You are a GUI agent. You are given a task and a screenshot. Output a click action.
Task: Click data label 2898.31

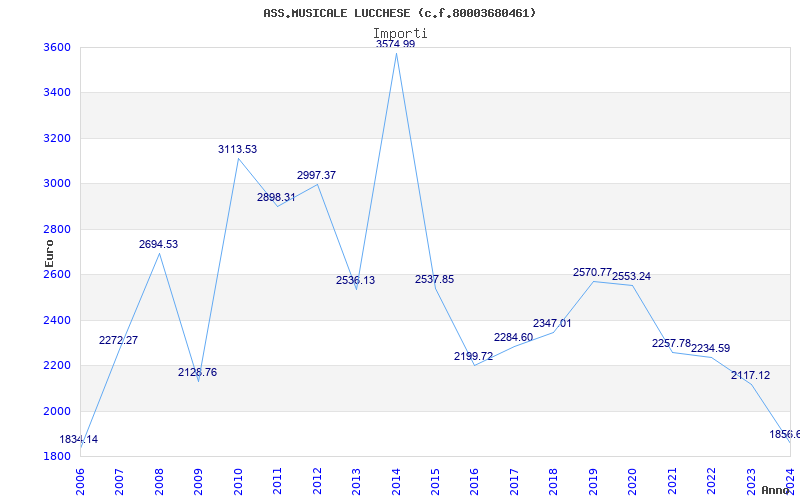(276, 197)
